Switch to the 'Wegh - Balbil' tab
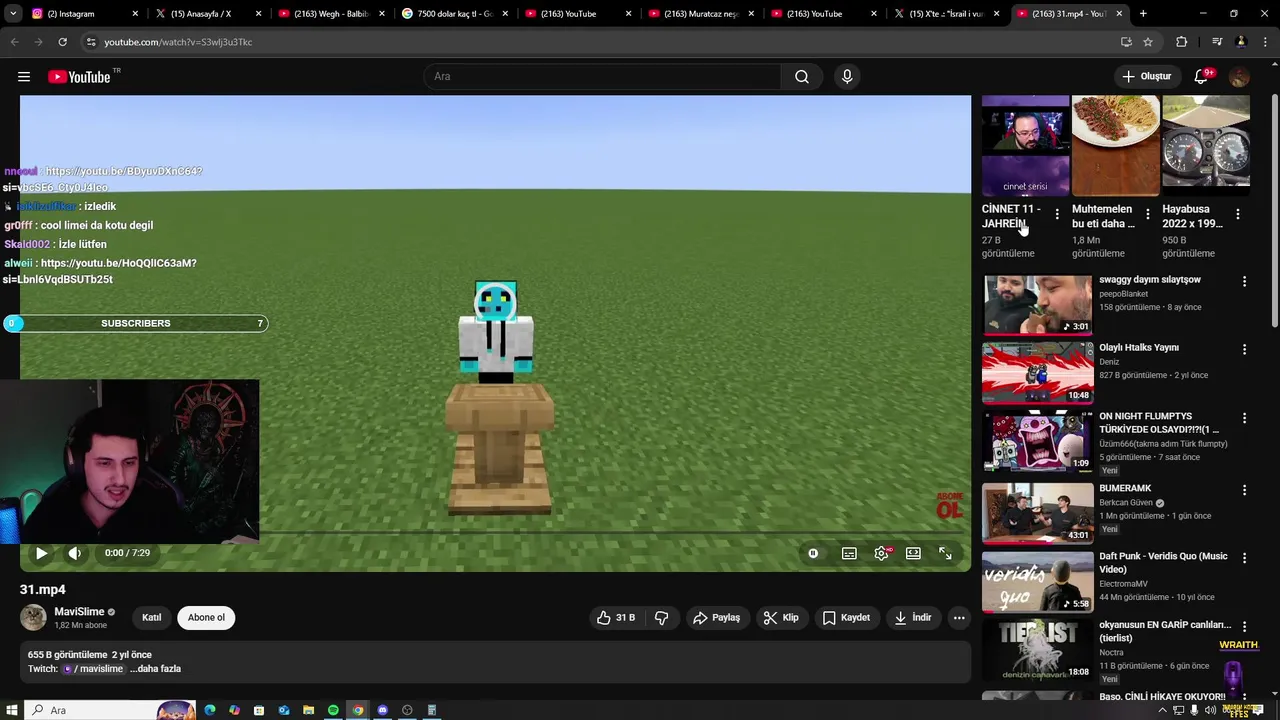Viewport: 1280px width, 720px height. [x=332, y=14]
